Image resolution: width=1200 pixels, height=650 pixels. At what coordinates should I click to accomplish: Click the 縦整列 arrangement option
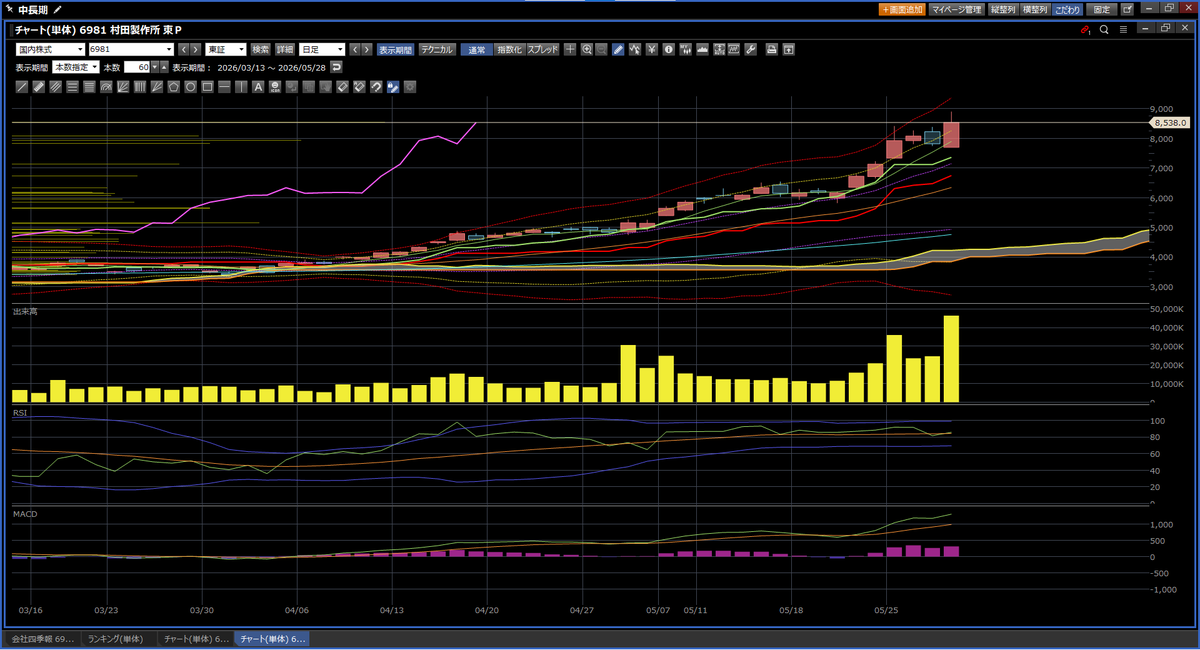point(1003,9)
